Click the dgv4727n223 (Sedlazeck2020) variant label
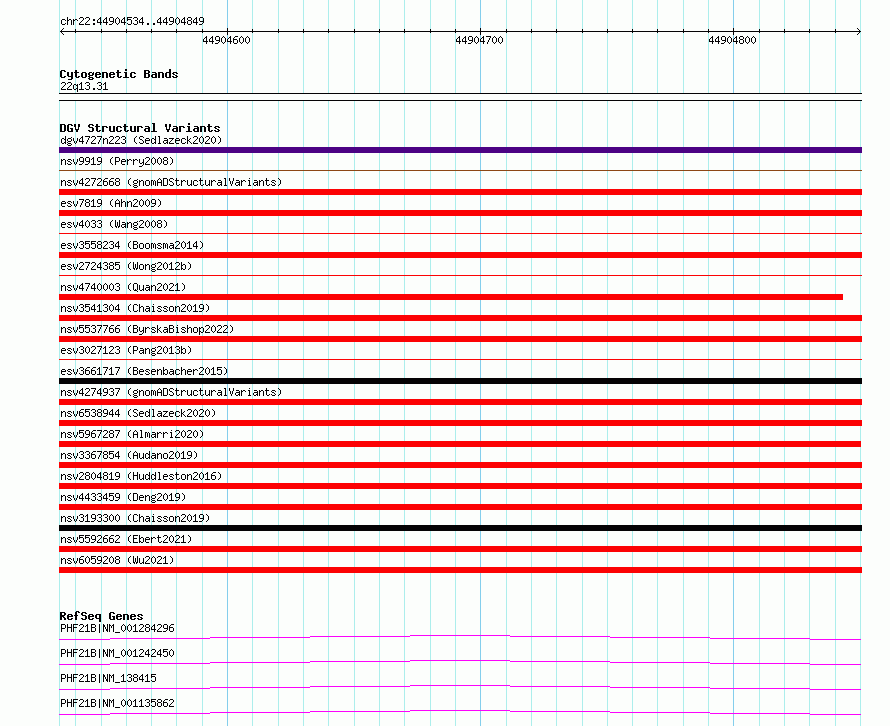 point(141,140)
